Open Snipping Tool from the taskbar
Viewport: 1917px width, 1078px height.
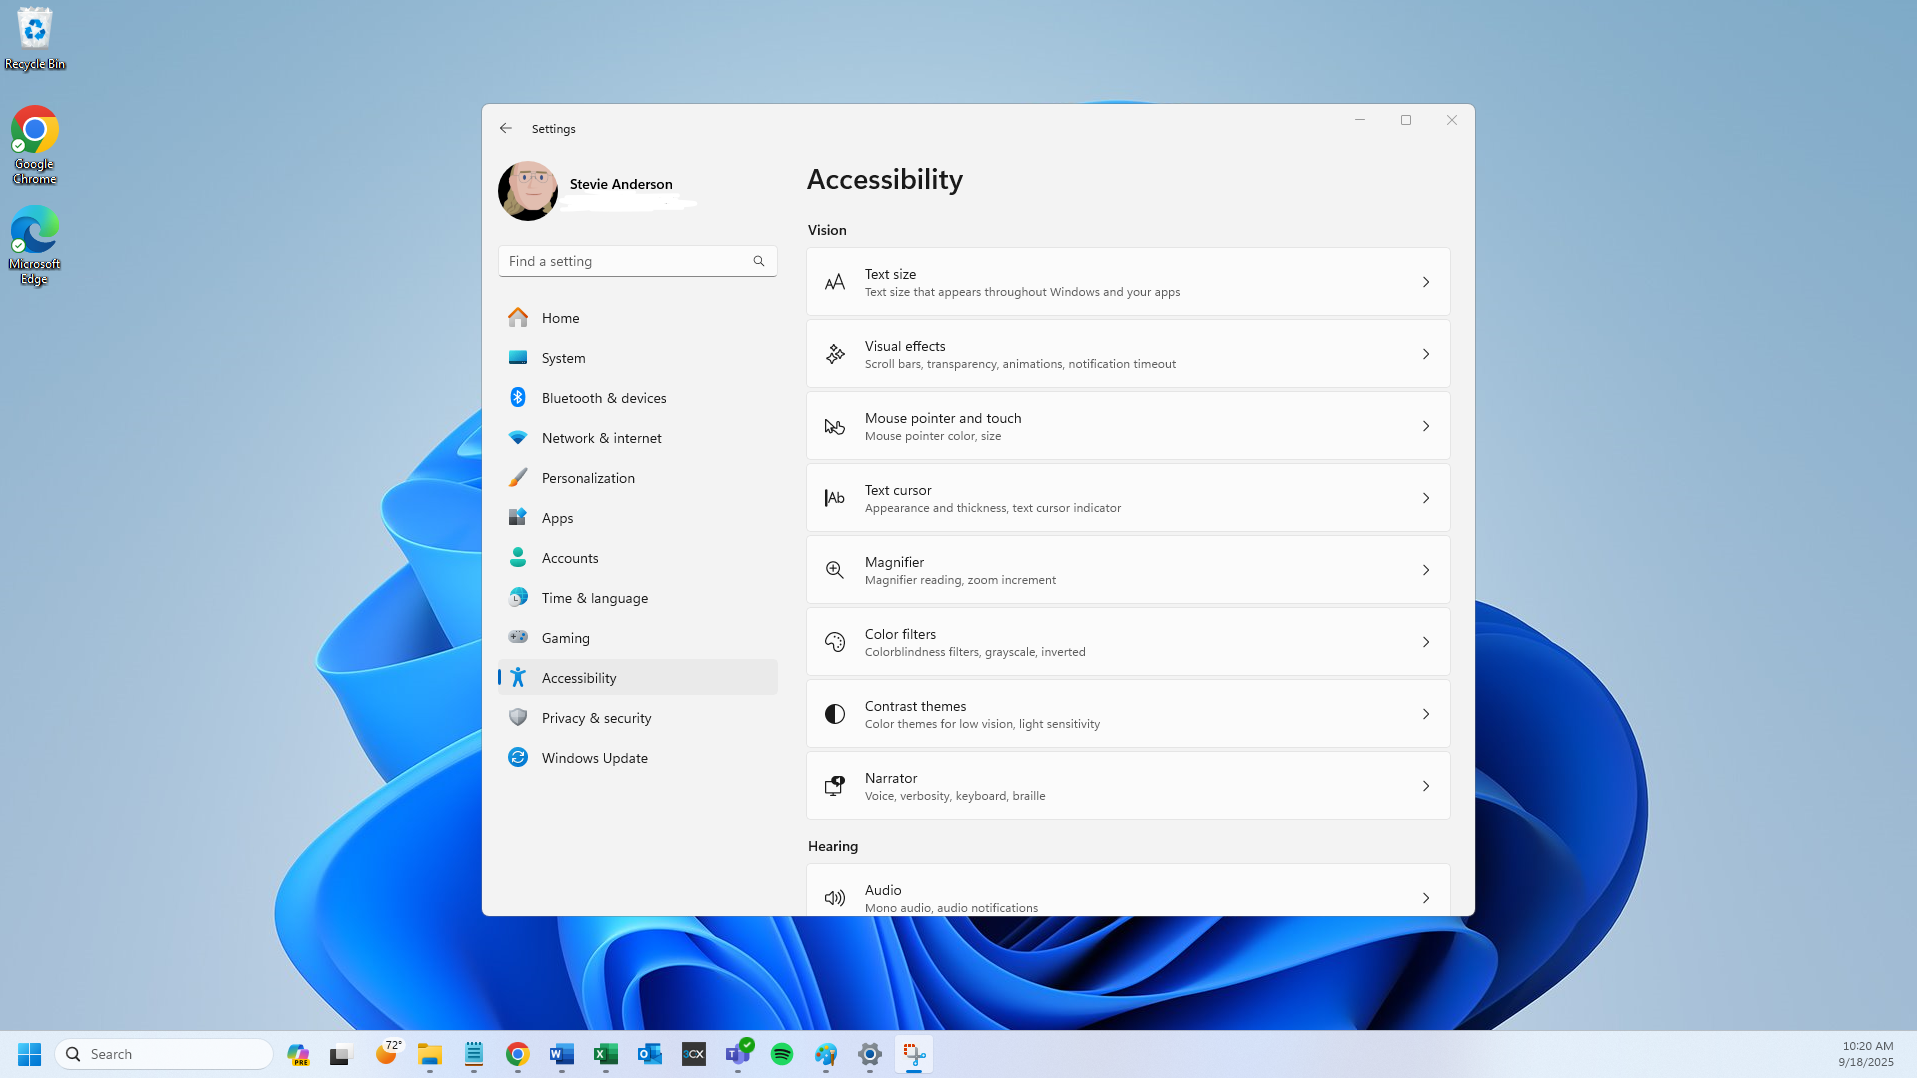[x=914, y=1054]
